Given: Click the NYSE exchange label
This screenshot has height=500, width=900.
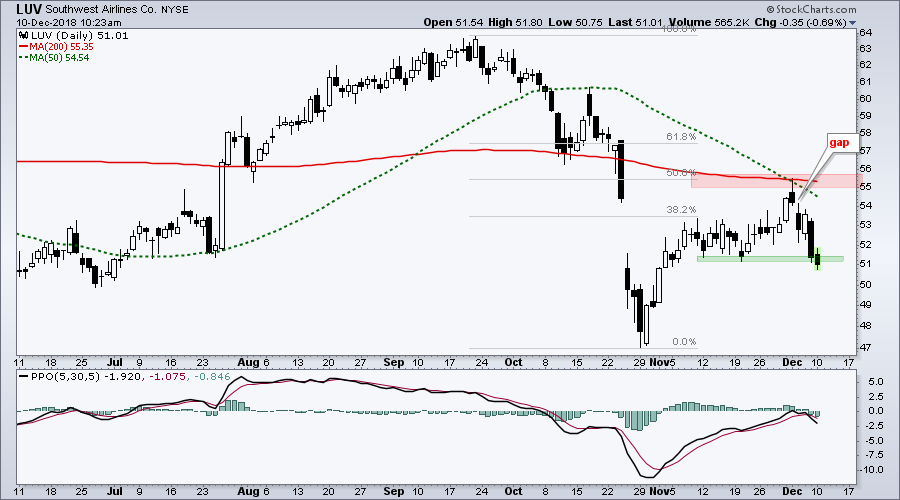Looking at the screenshot, I should point(176,10).
